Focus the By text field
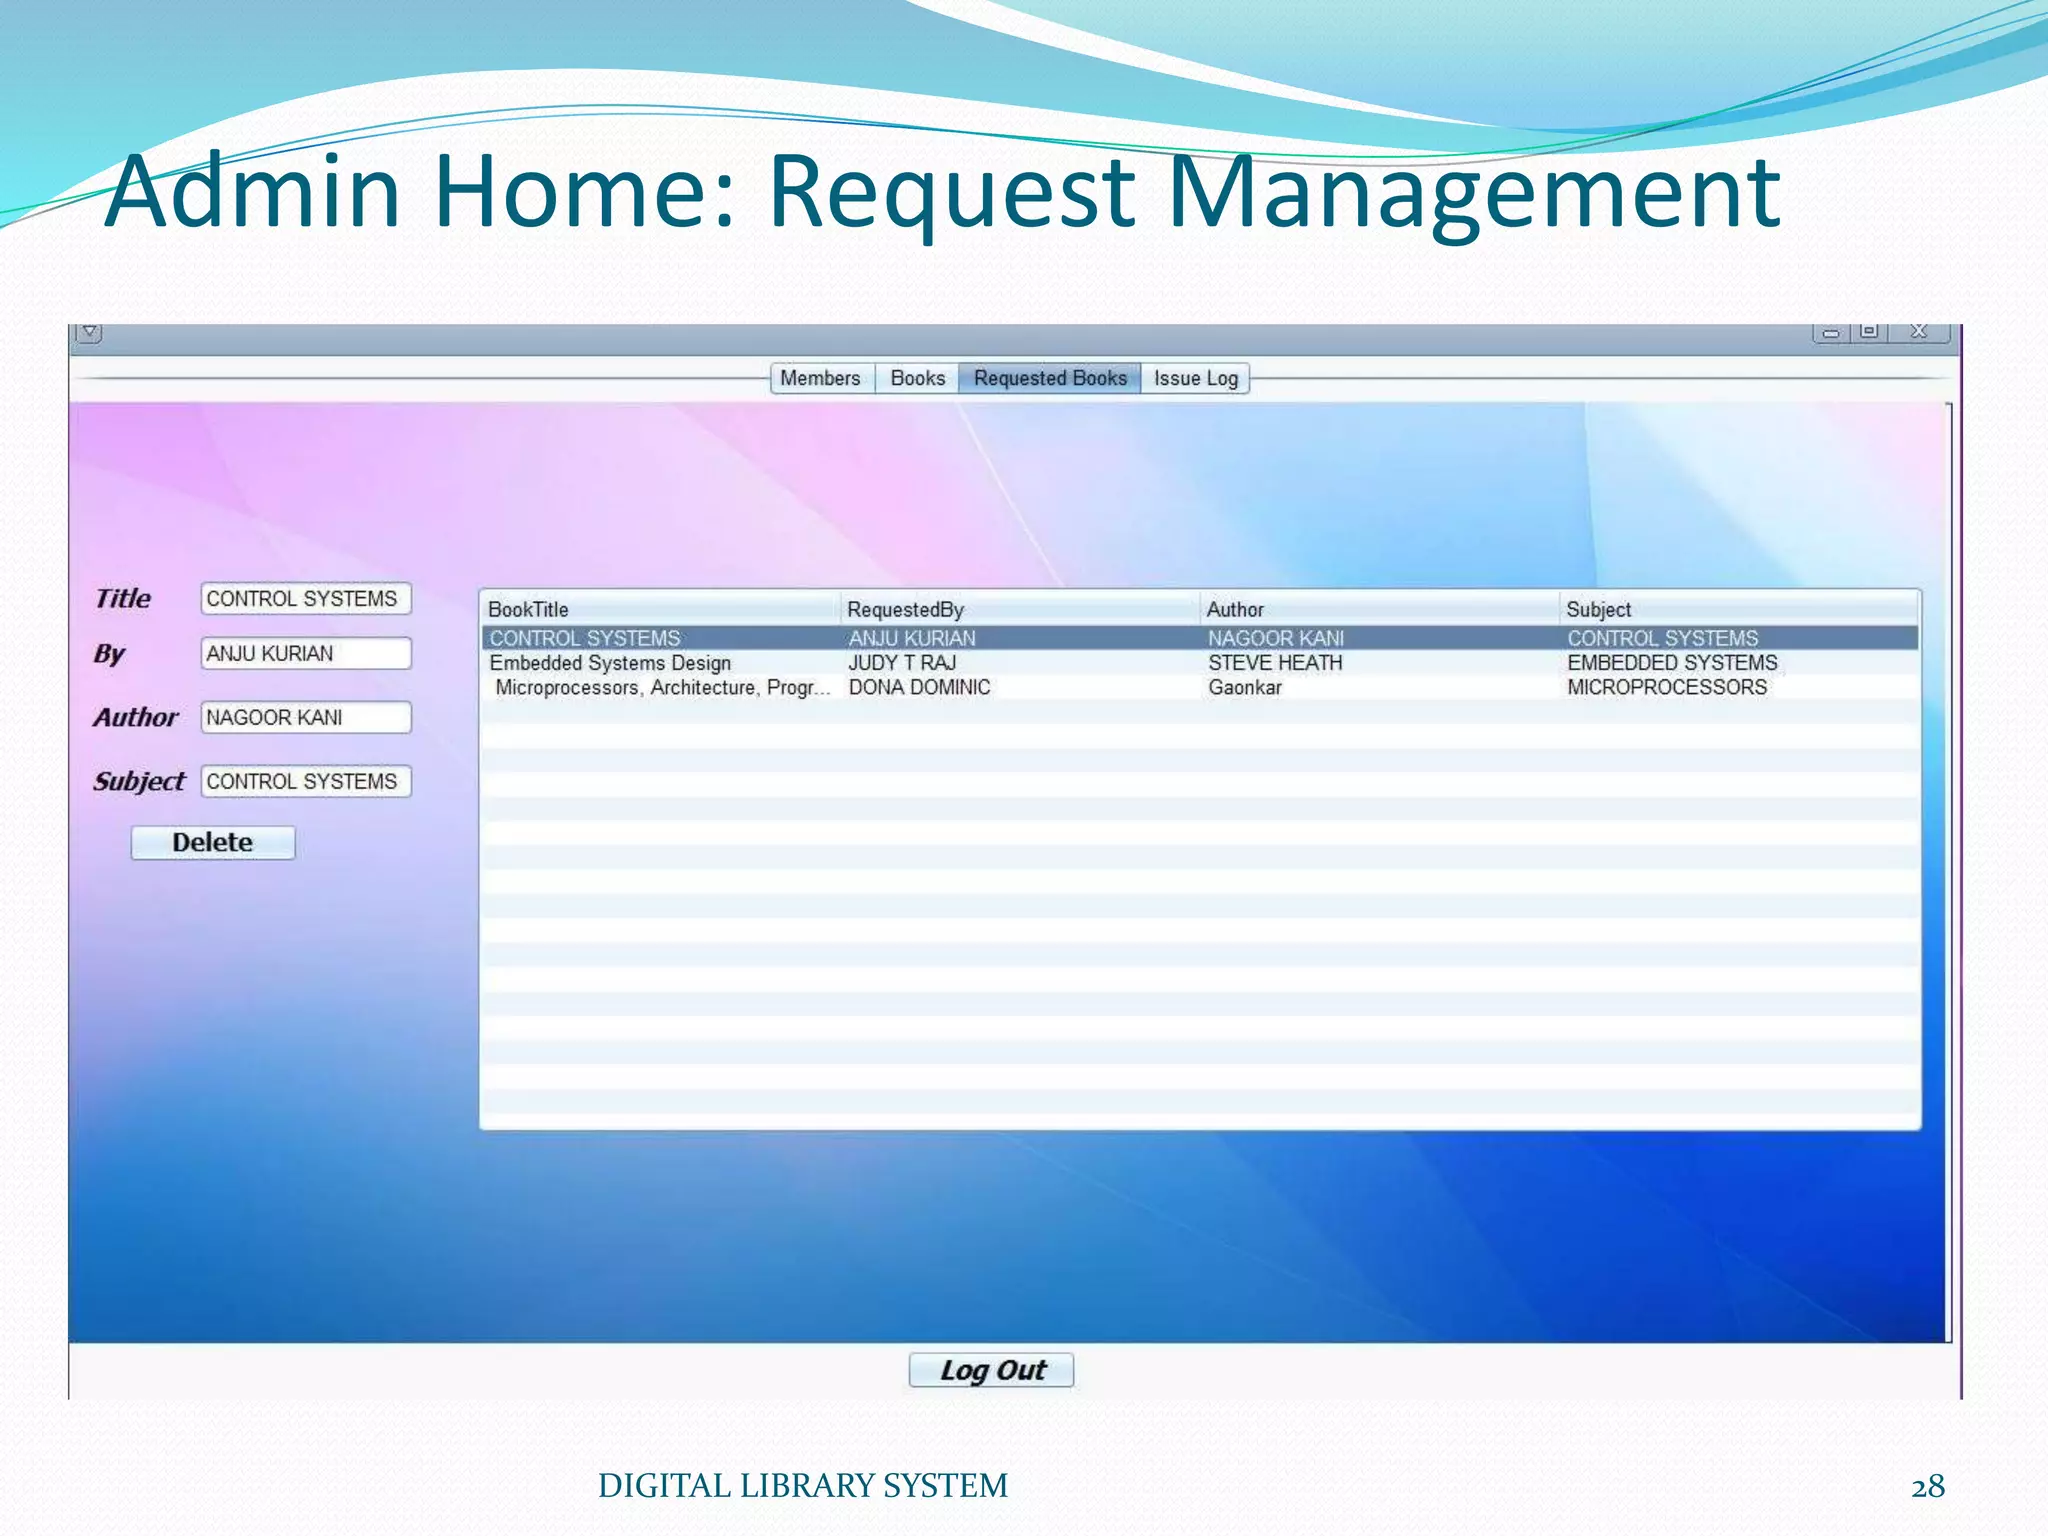2048x1536 pixels. tap(305, 654)
